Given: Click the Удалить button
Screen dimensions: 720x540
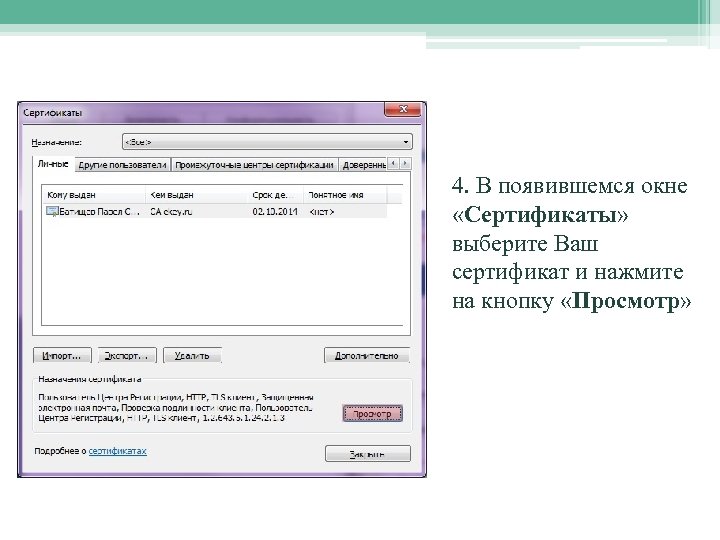Looking at the screenshot, I should coord(192,355).
